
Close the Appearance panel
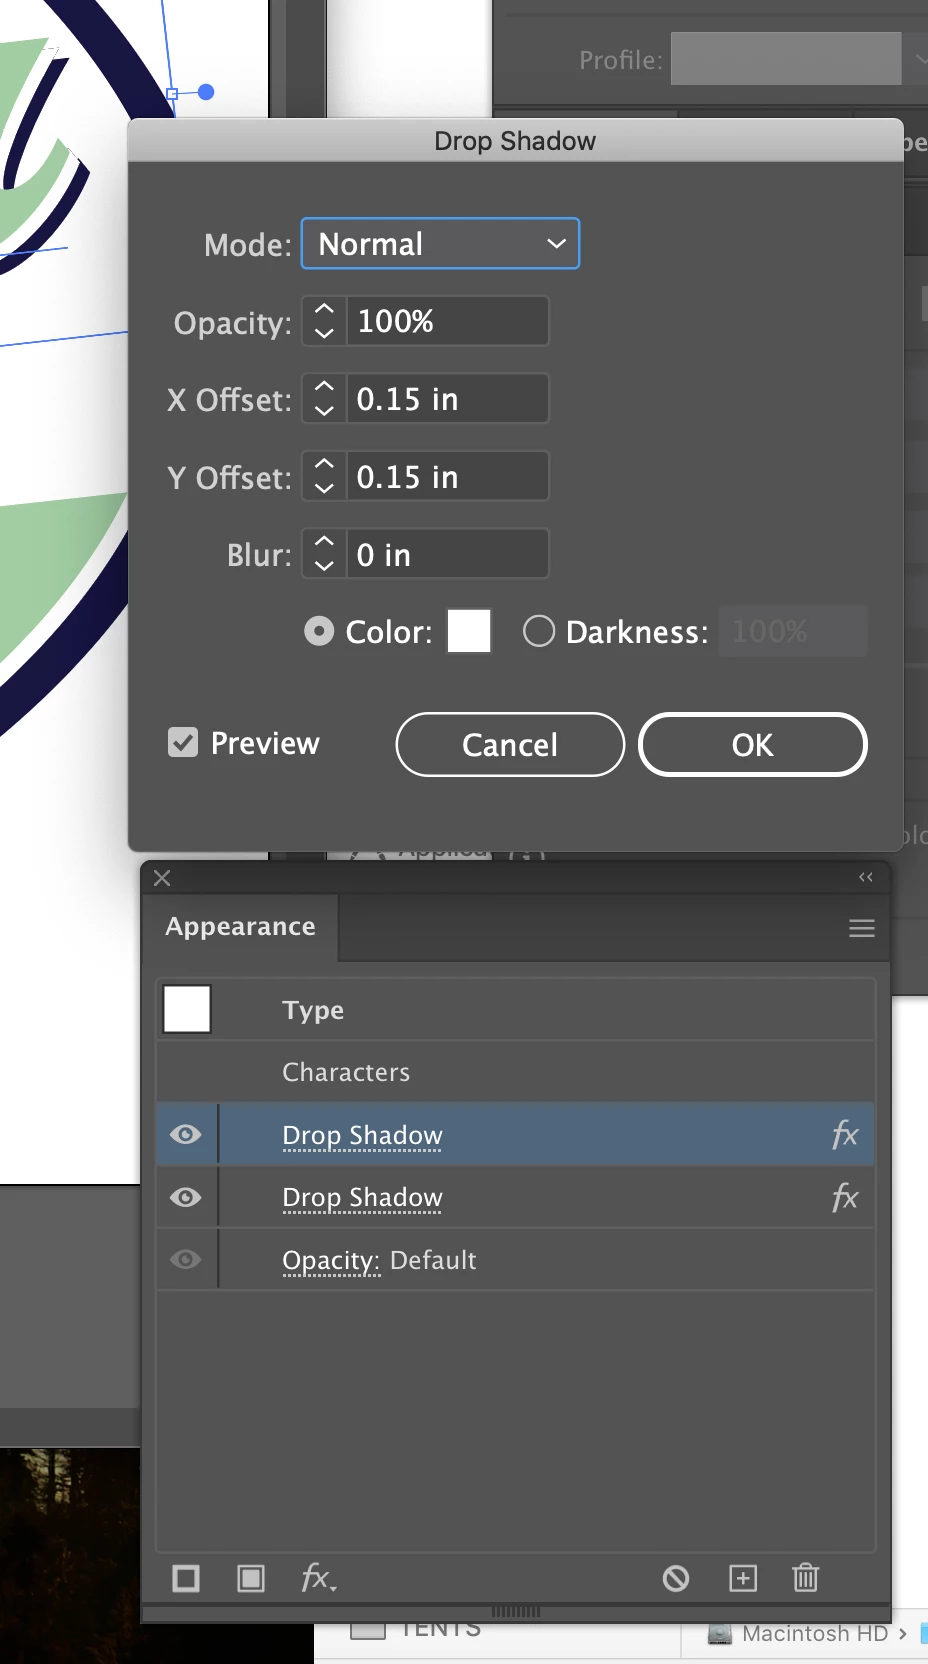coord(162,878)
